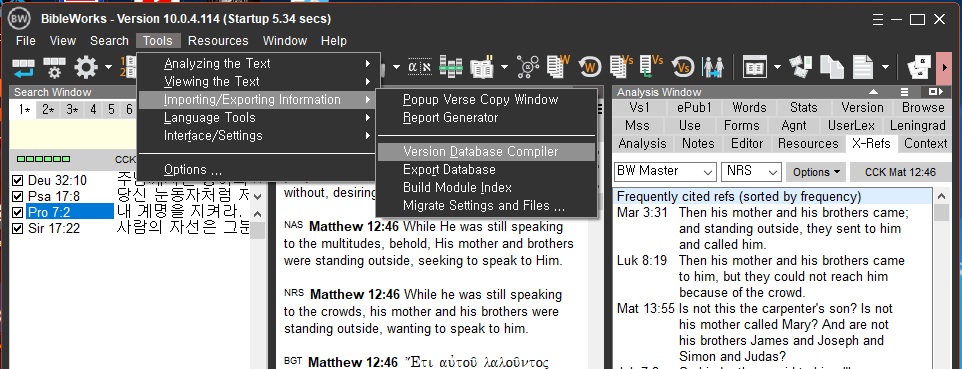The image size is (962, 369).
Task: Open dropdown arrow beside window-book icon
Action: tap(777, 67)
